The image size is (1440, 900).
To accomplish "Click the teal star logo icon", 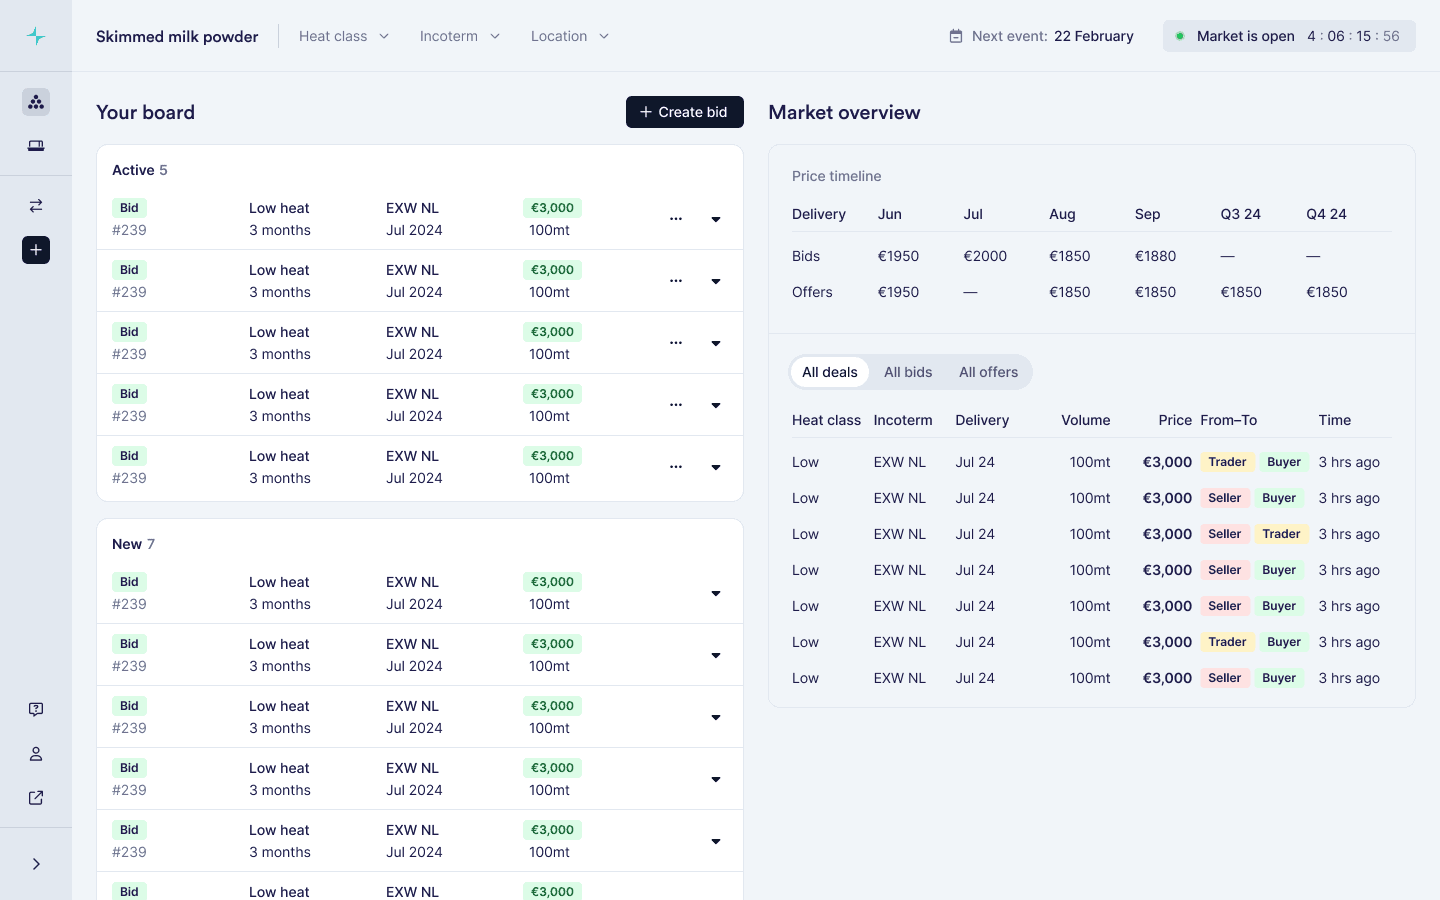I will click(x=36, y=36).
